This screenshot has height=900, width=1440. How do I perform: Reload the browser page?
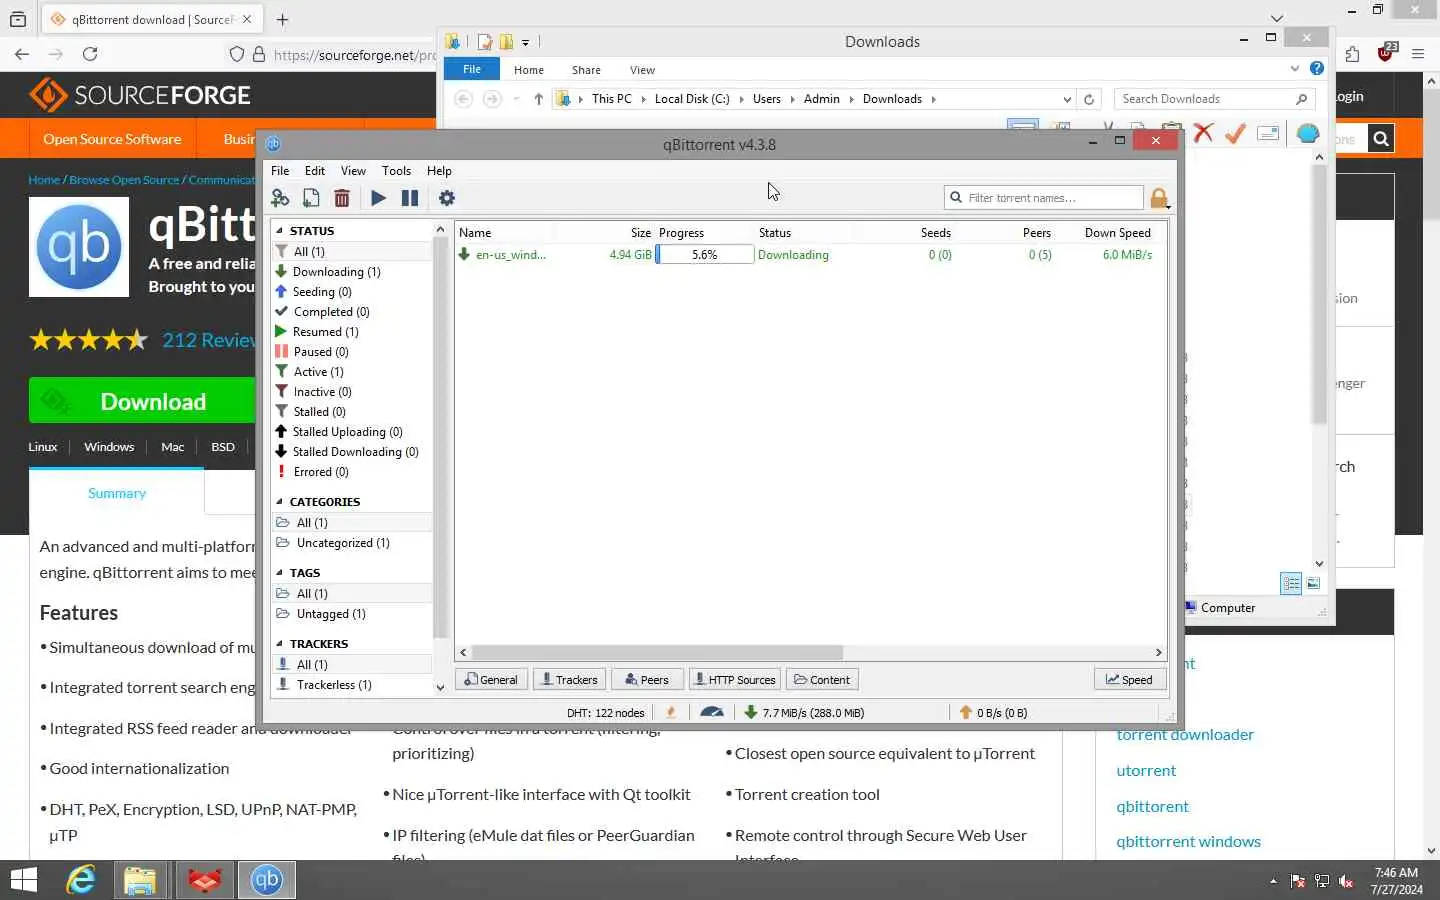coord(90,54)
